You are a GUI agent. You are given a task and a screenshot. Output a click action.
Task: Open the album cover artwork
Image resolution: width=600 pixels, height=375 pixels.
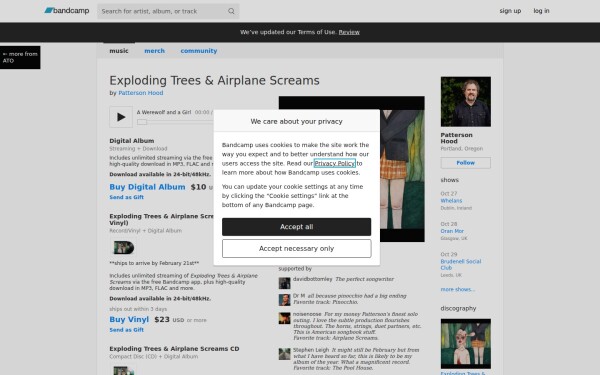(402, 169)
